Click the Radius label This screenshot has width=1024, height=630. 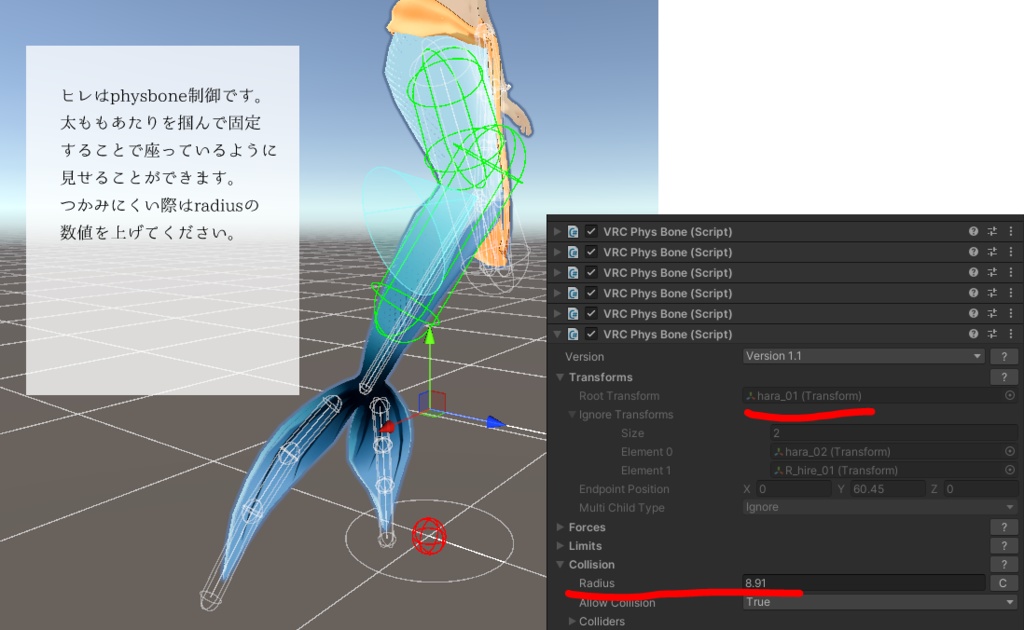(596, 583)
